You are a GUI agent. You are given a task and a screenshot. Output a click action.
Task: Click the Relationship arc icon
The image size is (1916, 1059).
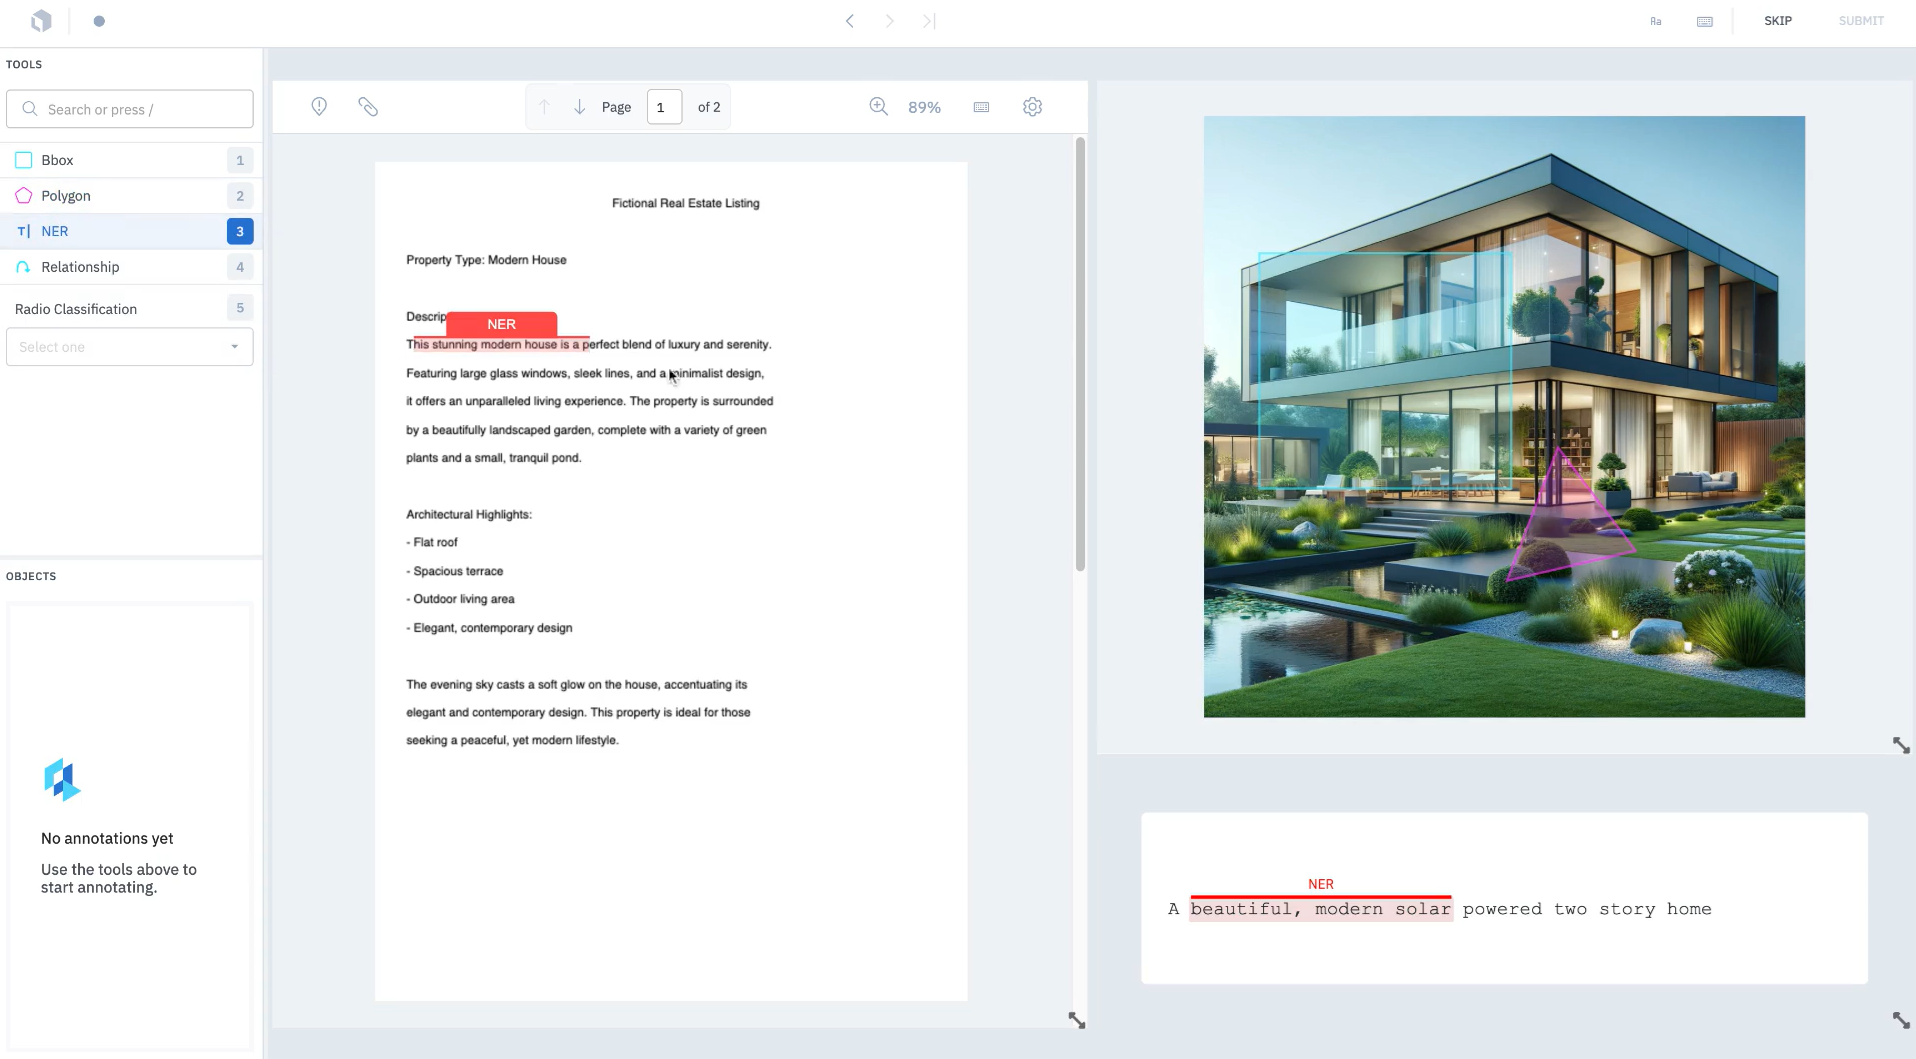[x=24, y=267]
